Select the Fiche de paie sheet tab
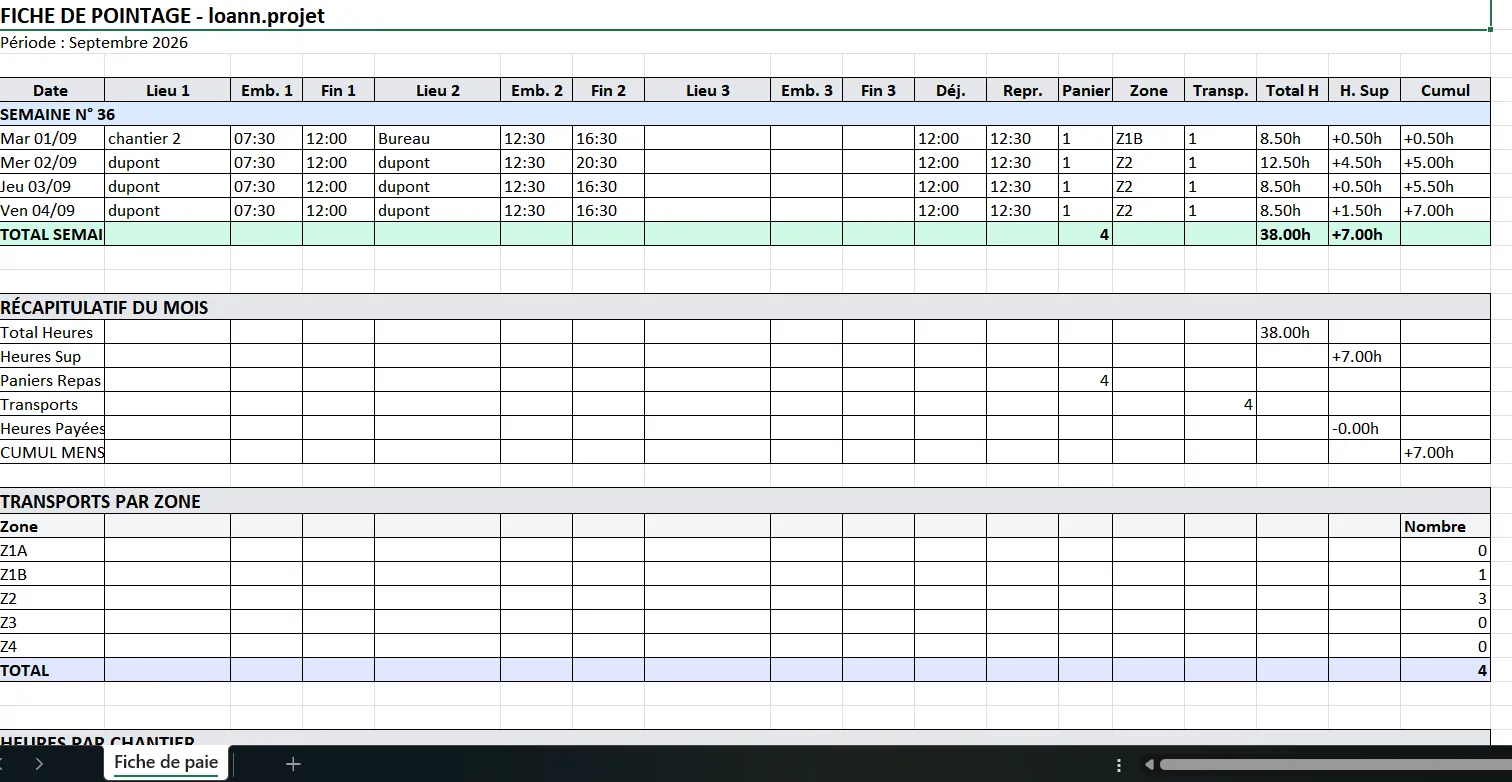The width and height of the screenshot is (1512, 782). click(166, 763)
